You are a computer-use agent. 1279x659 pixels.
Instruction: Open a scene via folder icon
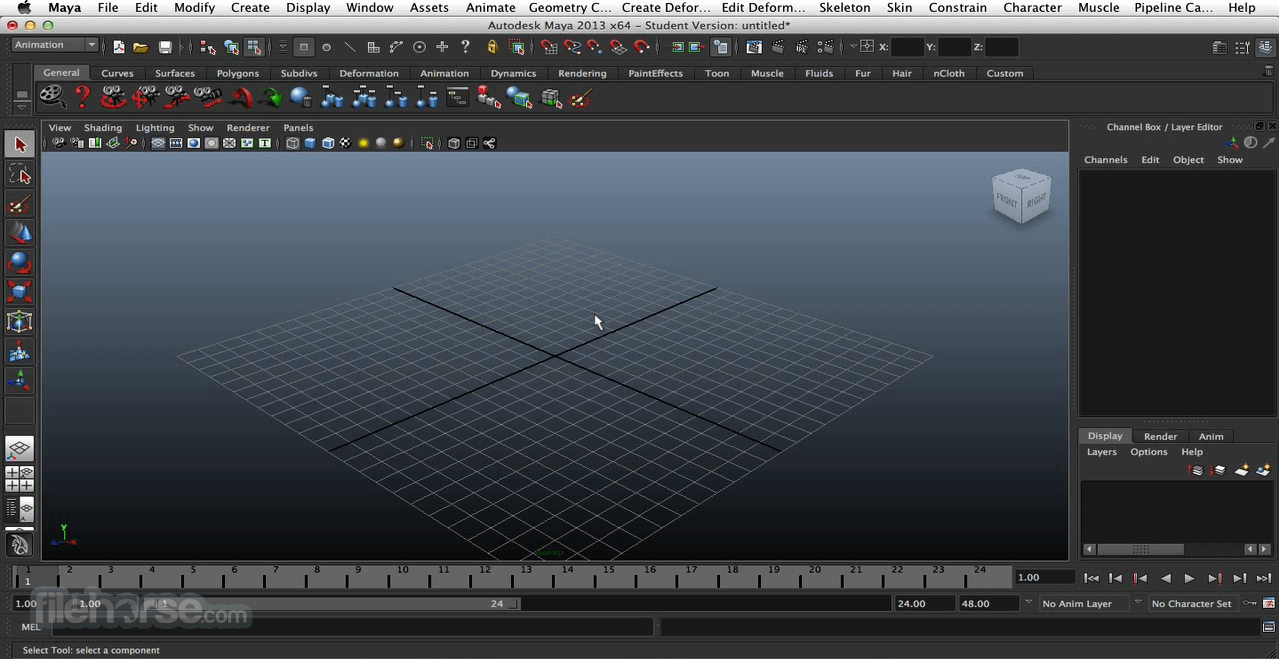pos(141,46)
